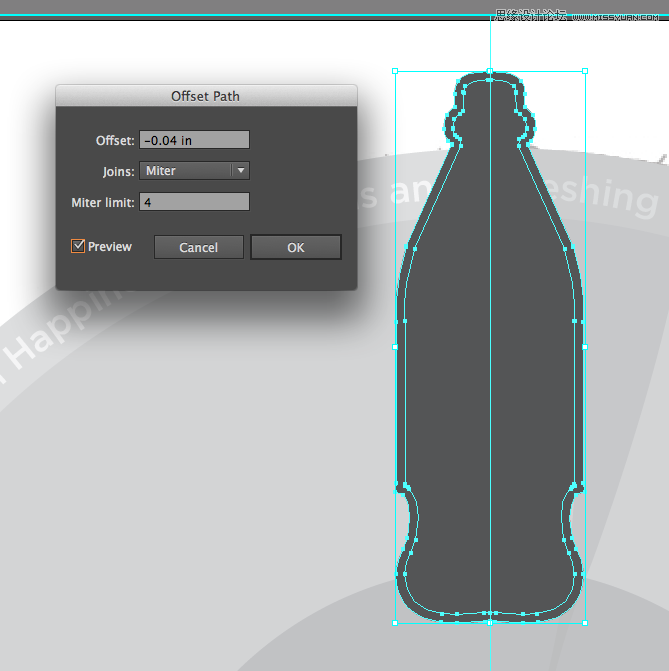Click the top-left bounding box handle of the bottle
Screen dimensions: 669x671
coord(395,71)
